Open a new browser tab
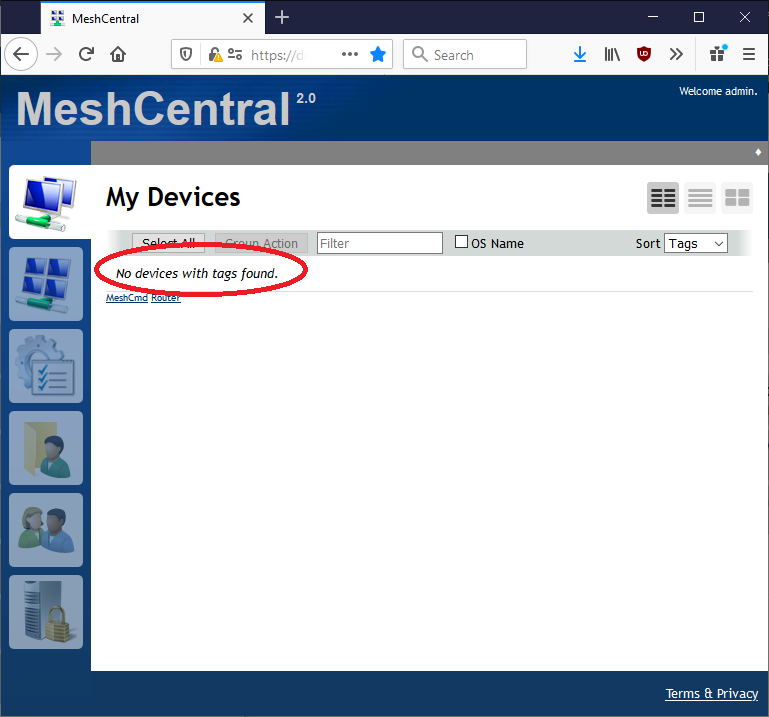 click(282, 18)
